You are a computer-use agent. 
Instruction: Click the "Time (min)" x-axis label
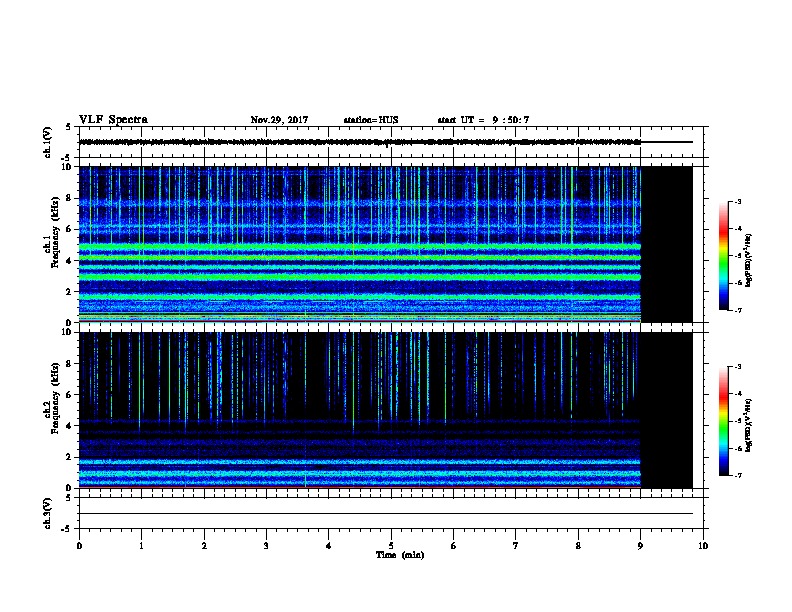click(x=400, y=555)
